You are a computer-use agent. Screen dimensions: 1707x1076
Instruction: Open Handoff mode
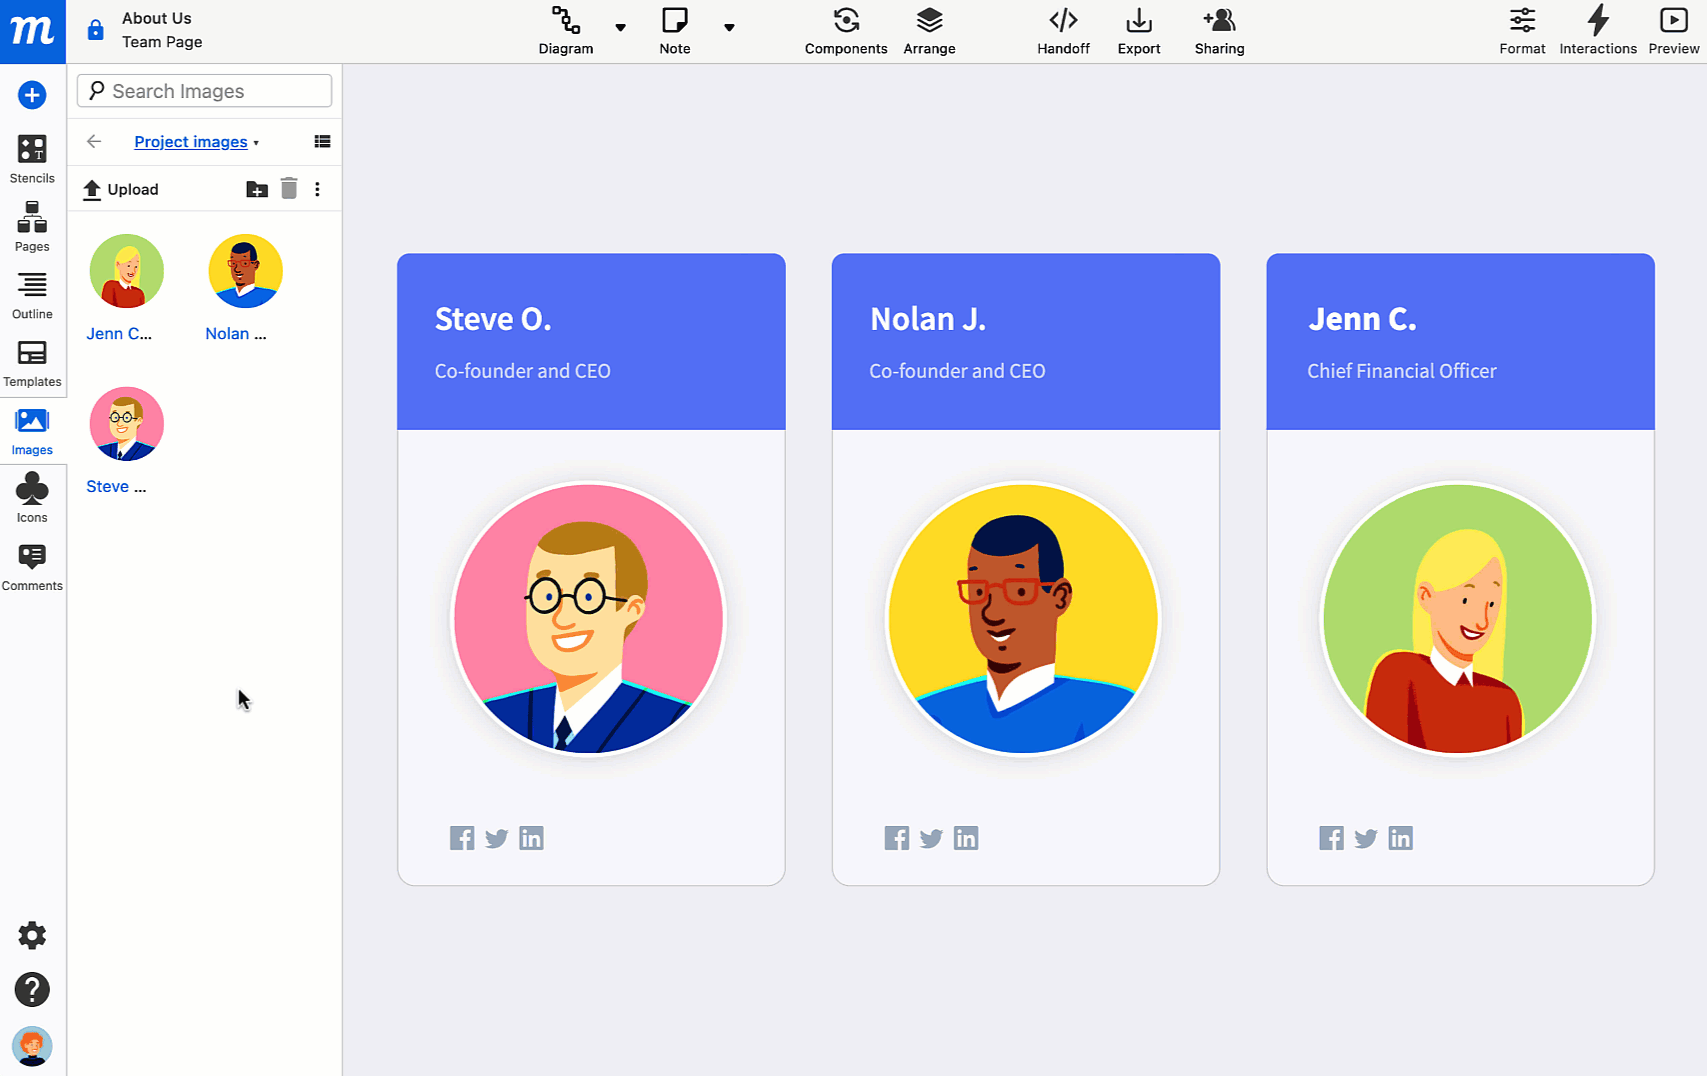tap(1063, 30)
